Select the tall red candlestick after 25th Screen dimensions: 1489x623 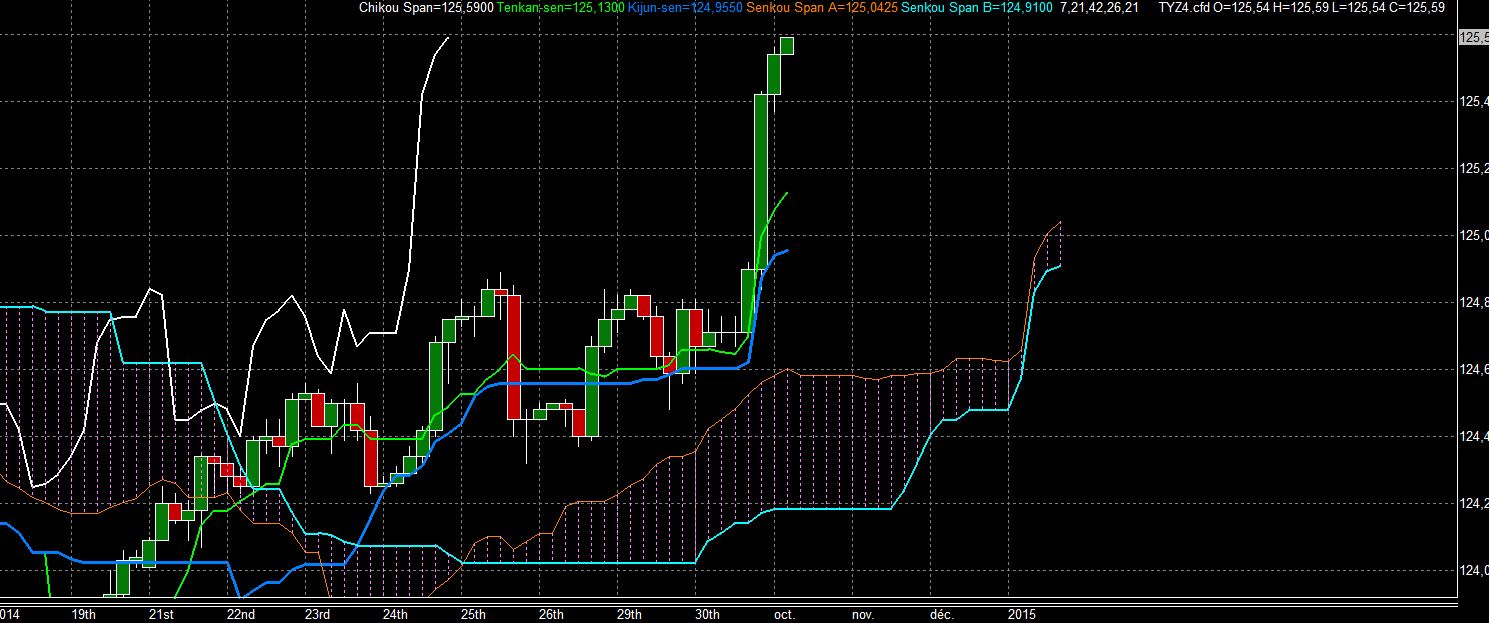pos(513,355)
